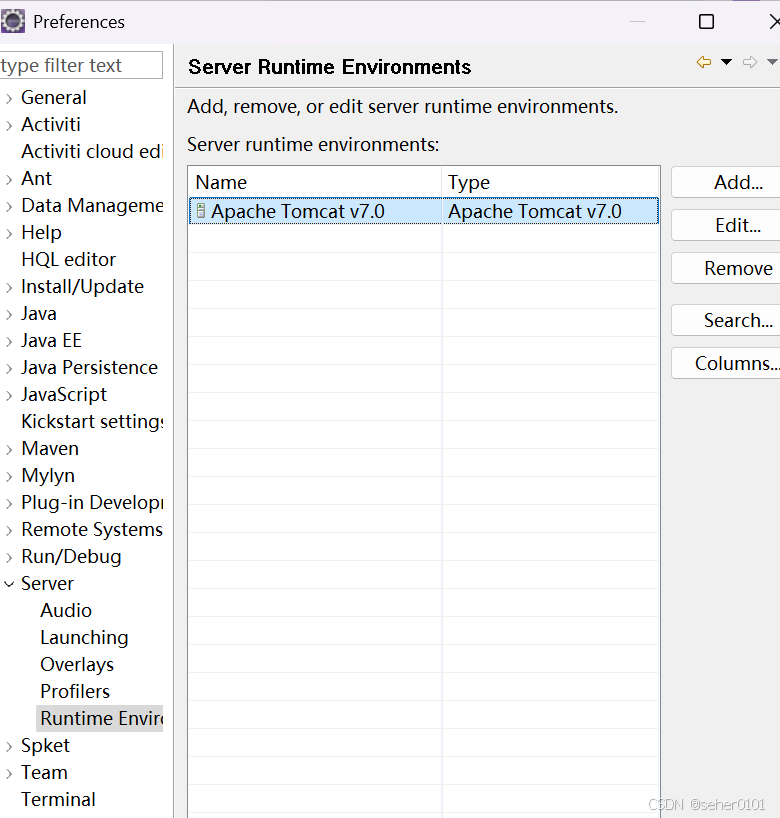780x818 pixels.
Task: Click the forward navigation arrow icon
Action: click(750, 62)
